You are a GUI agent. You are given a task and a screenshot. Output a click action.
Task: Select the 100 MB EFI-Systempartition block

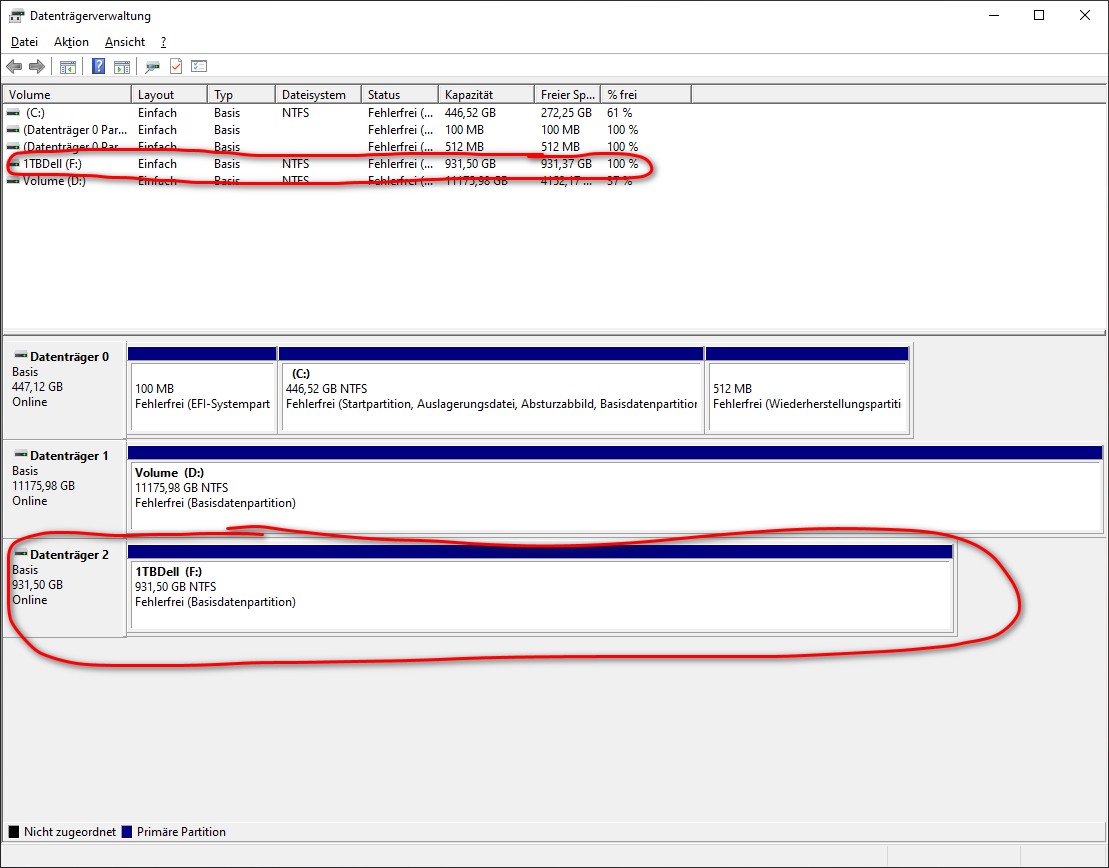click(202, 389)
